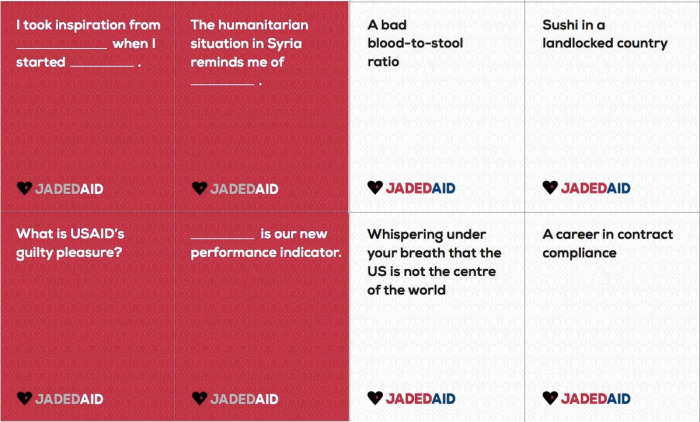Select 'Whispering under your breath' card text

pyautogui.click(x=434, y=262)
